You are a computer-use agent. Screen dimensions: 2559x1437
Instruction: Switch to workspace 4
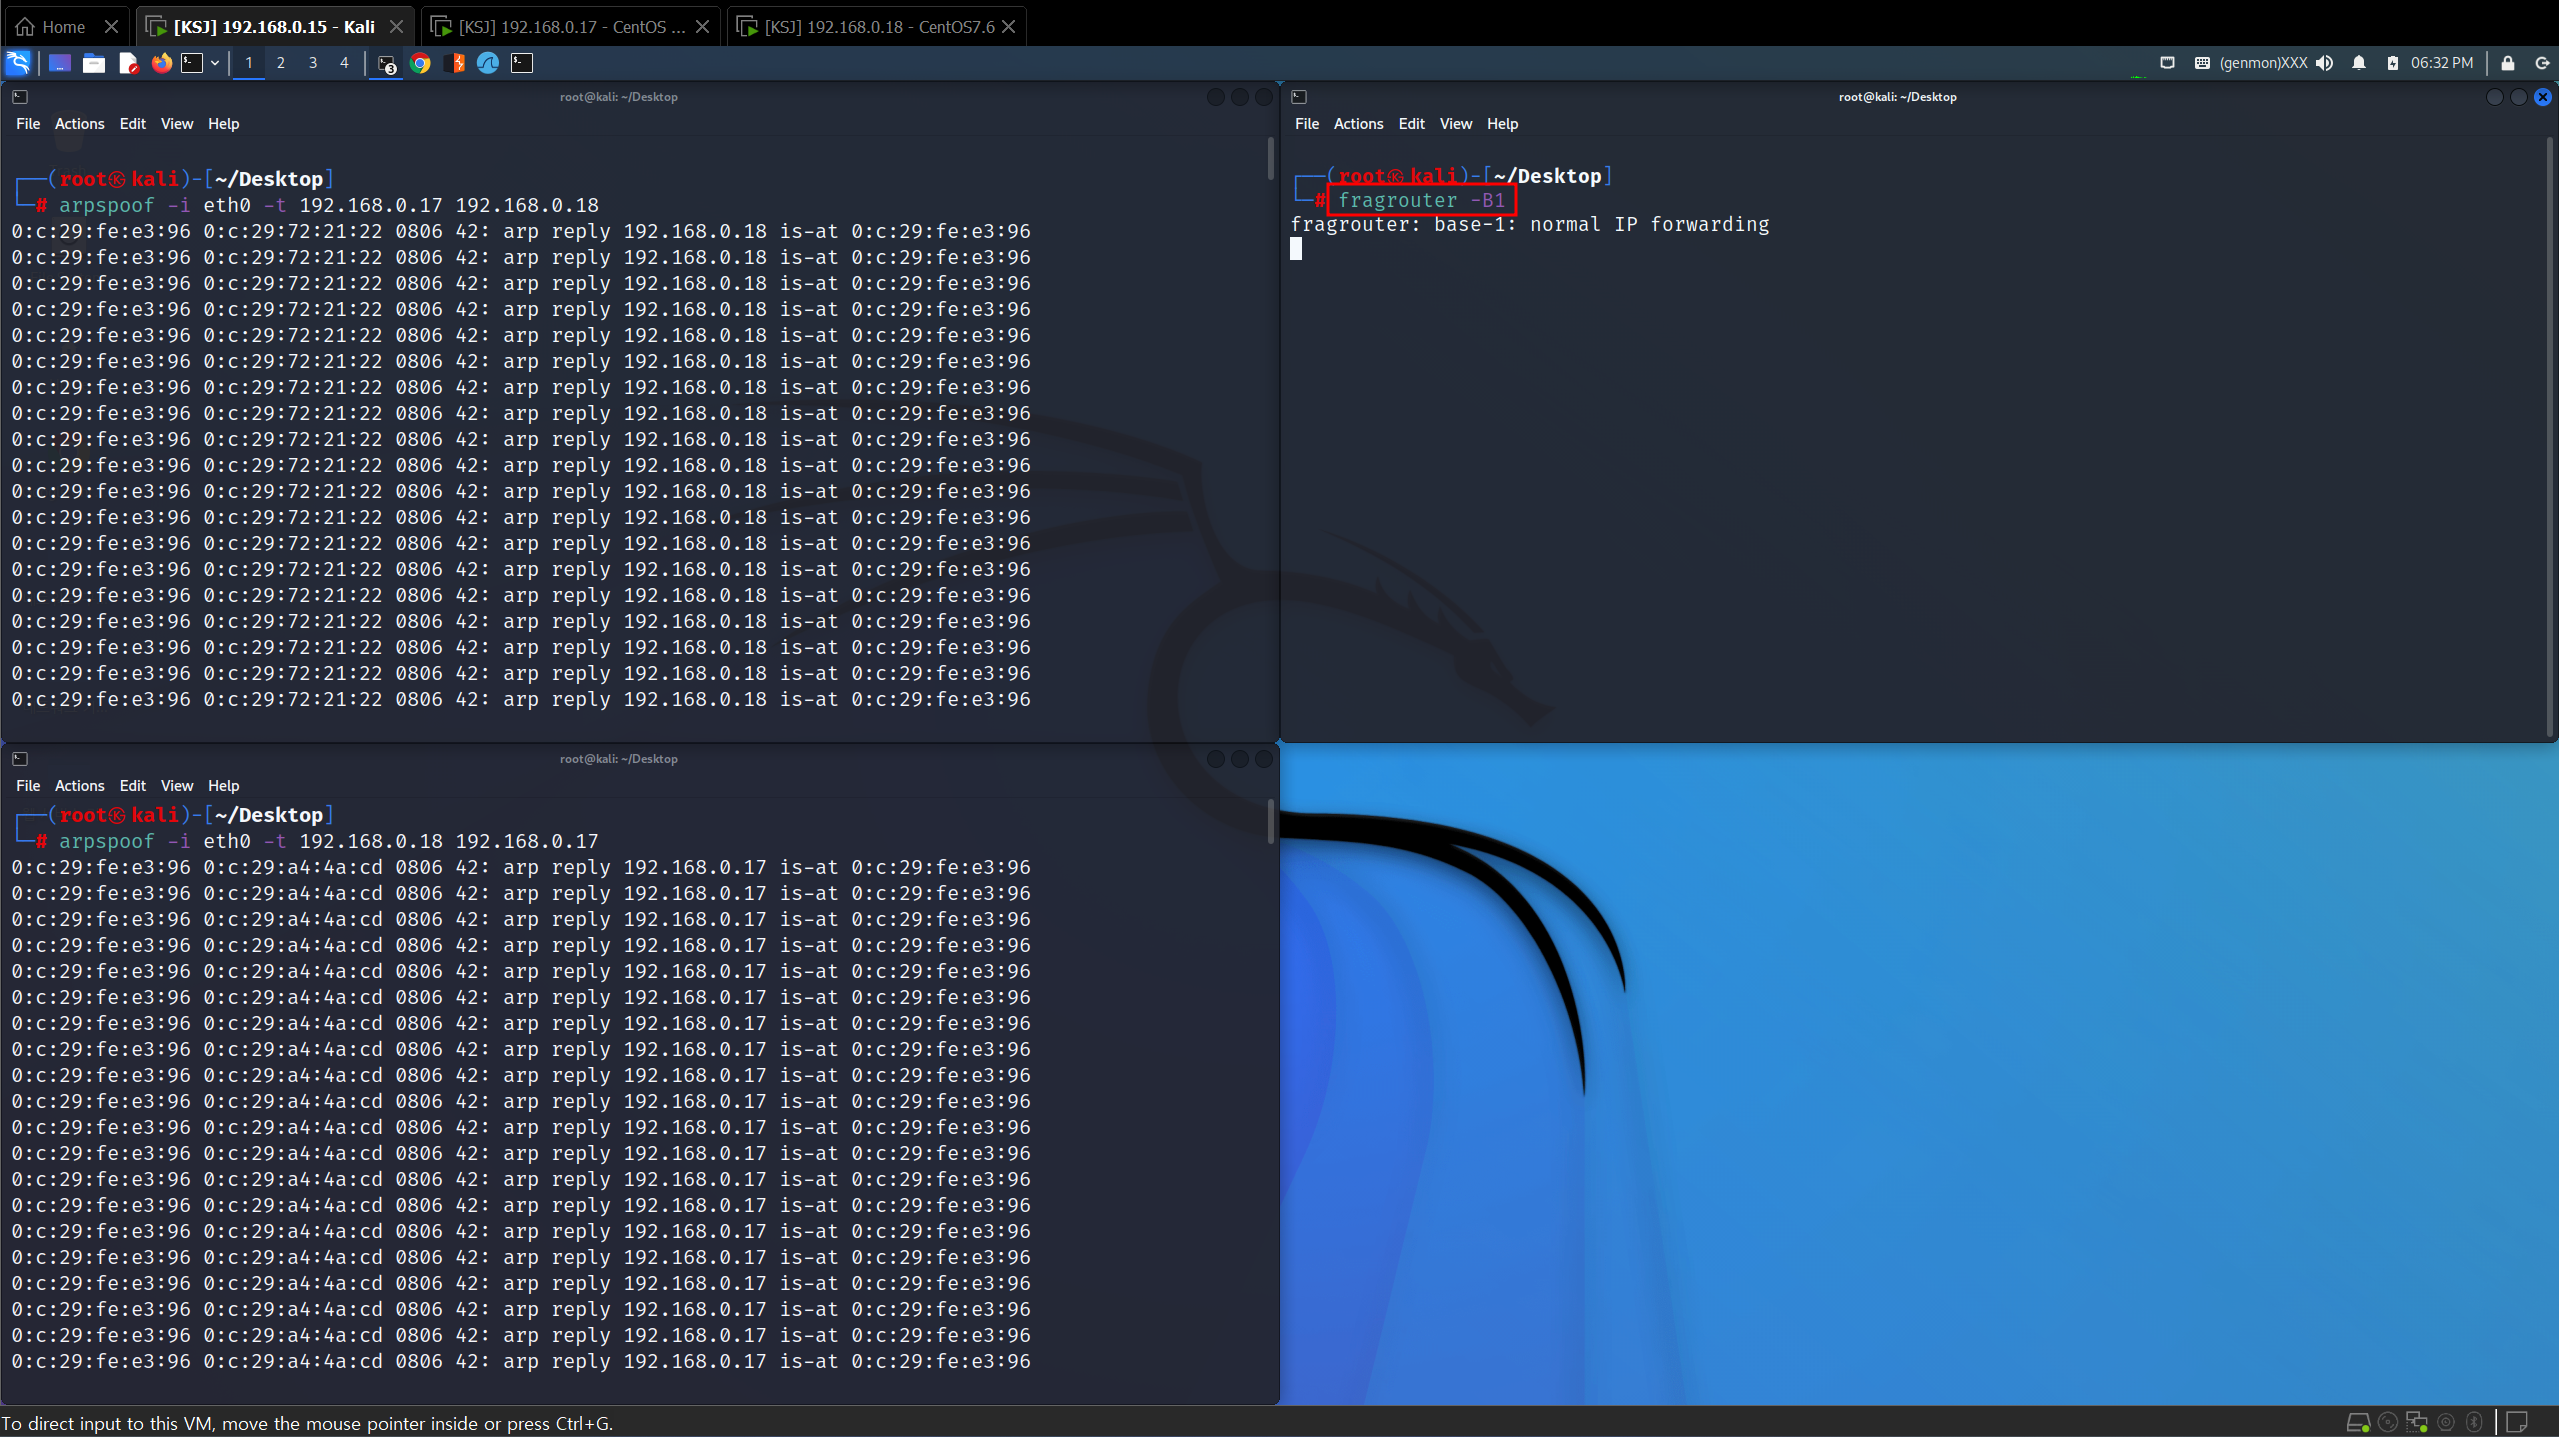pyautogui.click(x=344, y=63)
